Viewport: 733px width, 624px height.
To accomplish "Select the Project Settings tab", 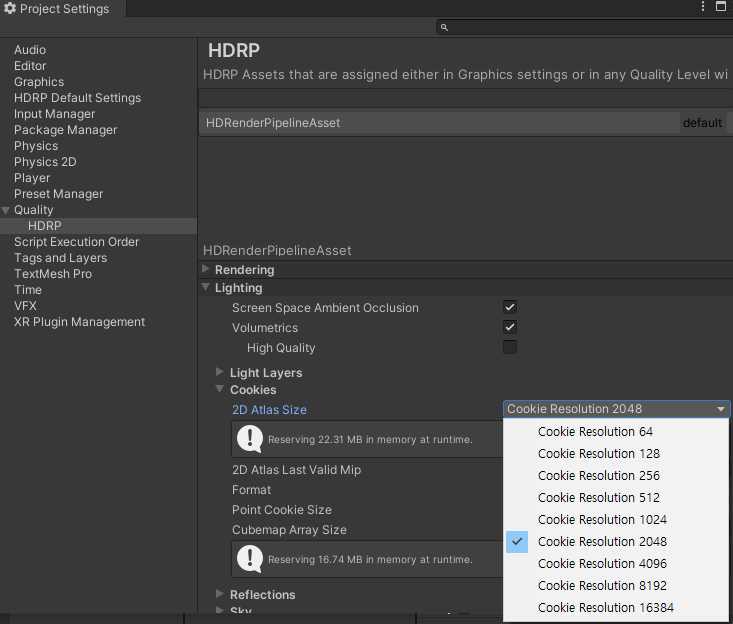I will 63,8.
